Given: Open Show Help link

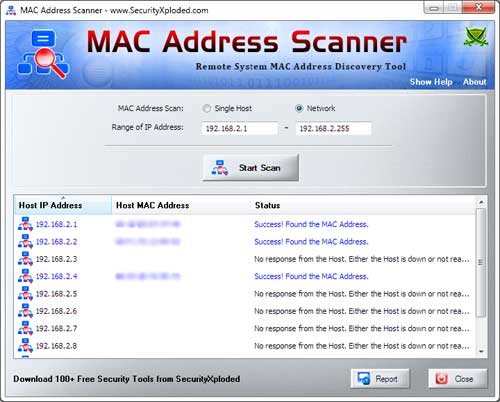Looking at the screenshot, I should pyautogui.click(x=431, y=82).
